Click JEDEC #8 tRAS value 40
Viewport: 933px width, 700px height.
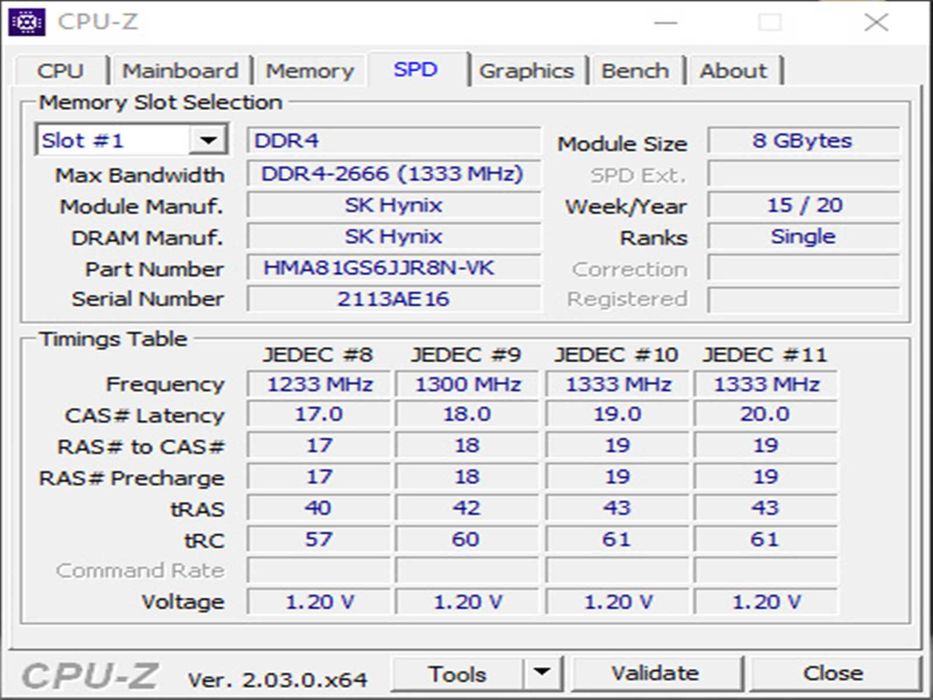pos(319,508)
